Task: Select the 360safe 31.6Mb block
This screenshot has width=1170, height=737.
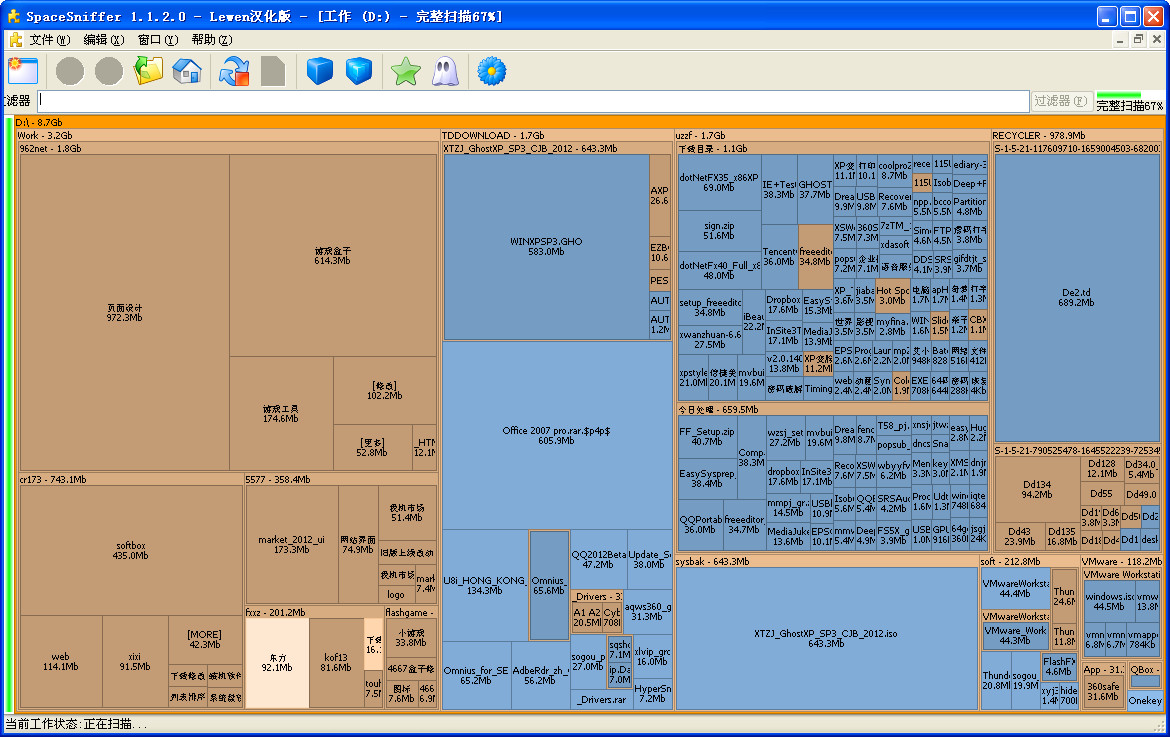Action: pos(1103,691)
